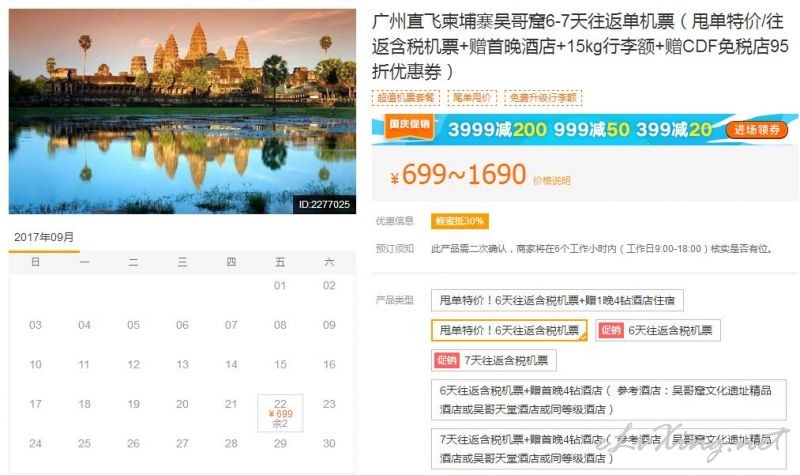Image resolution: width=800 pixels, height=475 pixels.
Task: Pick September 22 priced ¥699 in calendar
Action: pyautogui.click(x=280, y=413)
